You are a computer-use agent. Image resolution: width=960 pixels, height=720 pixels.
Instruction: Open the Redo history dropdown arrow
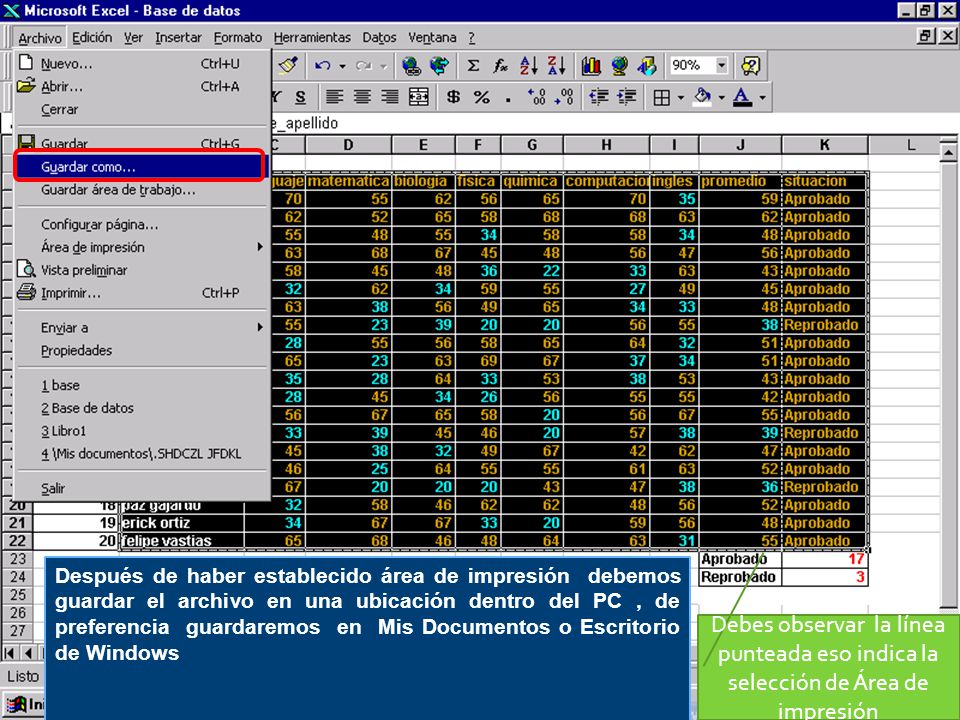(x=383, y=66)
